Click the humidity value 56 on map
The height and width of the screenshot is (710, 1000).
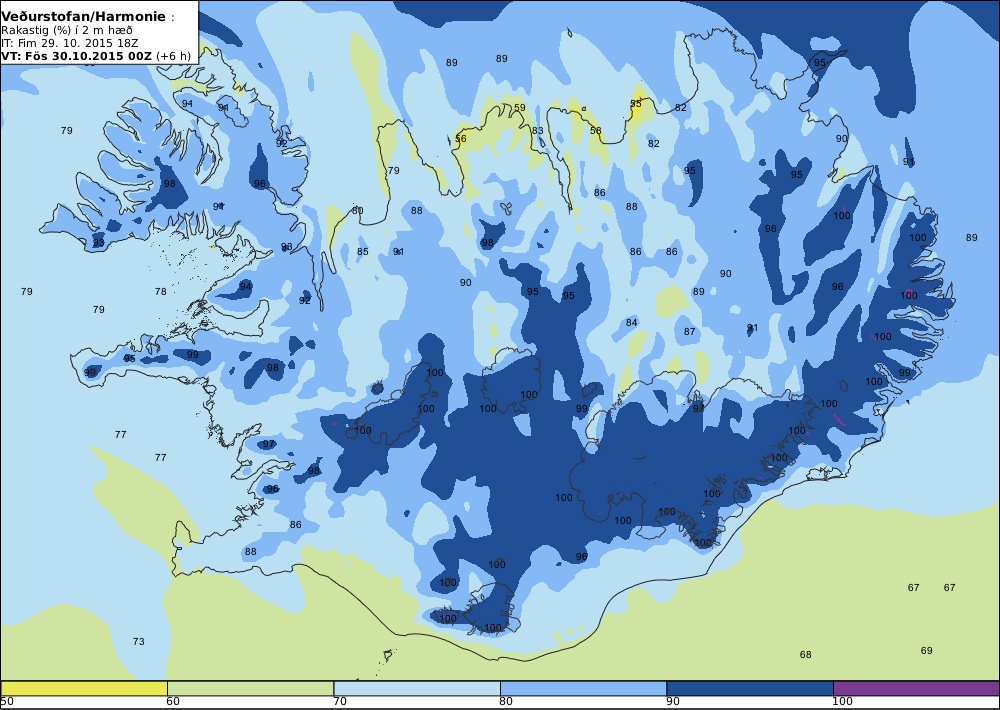tap(460, 138)
